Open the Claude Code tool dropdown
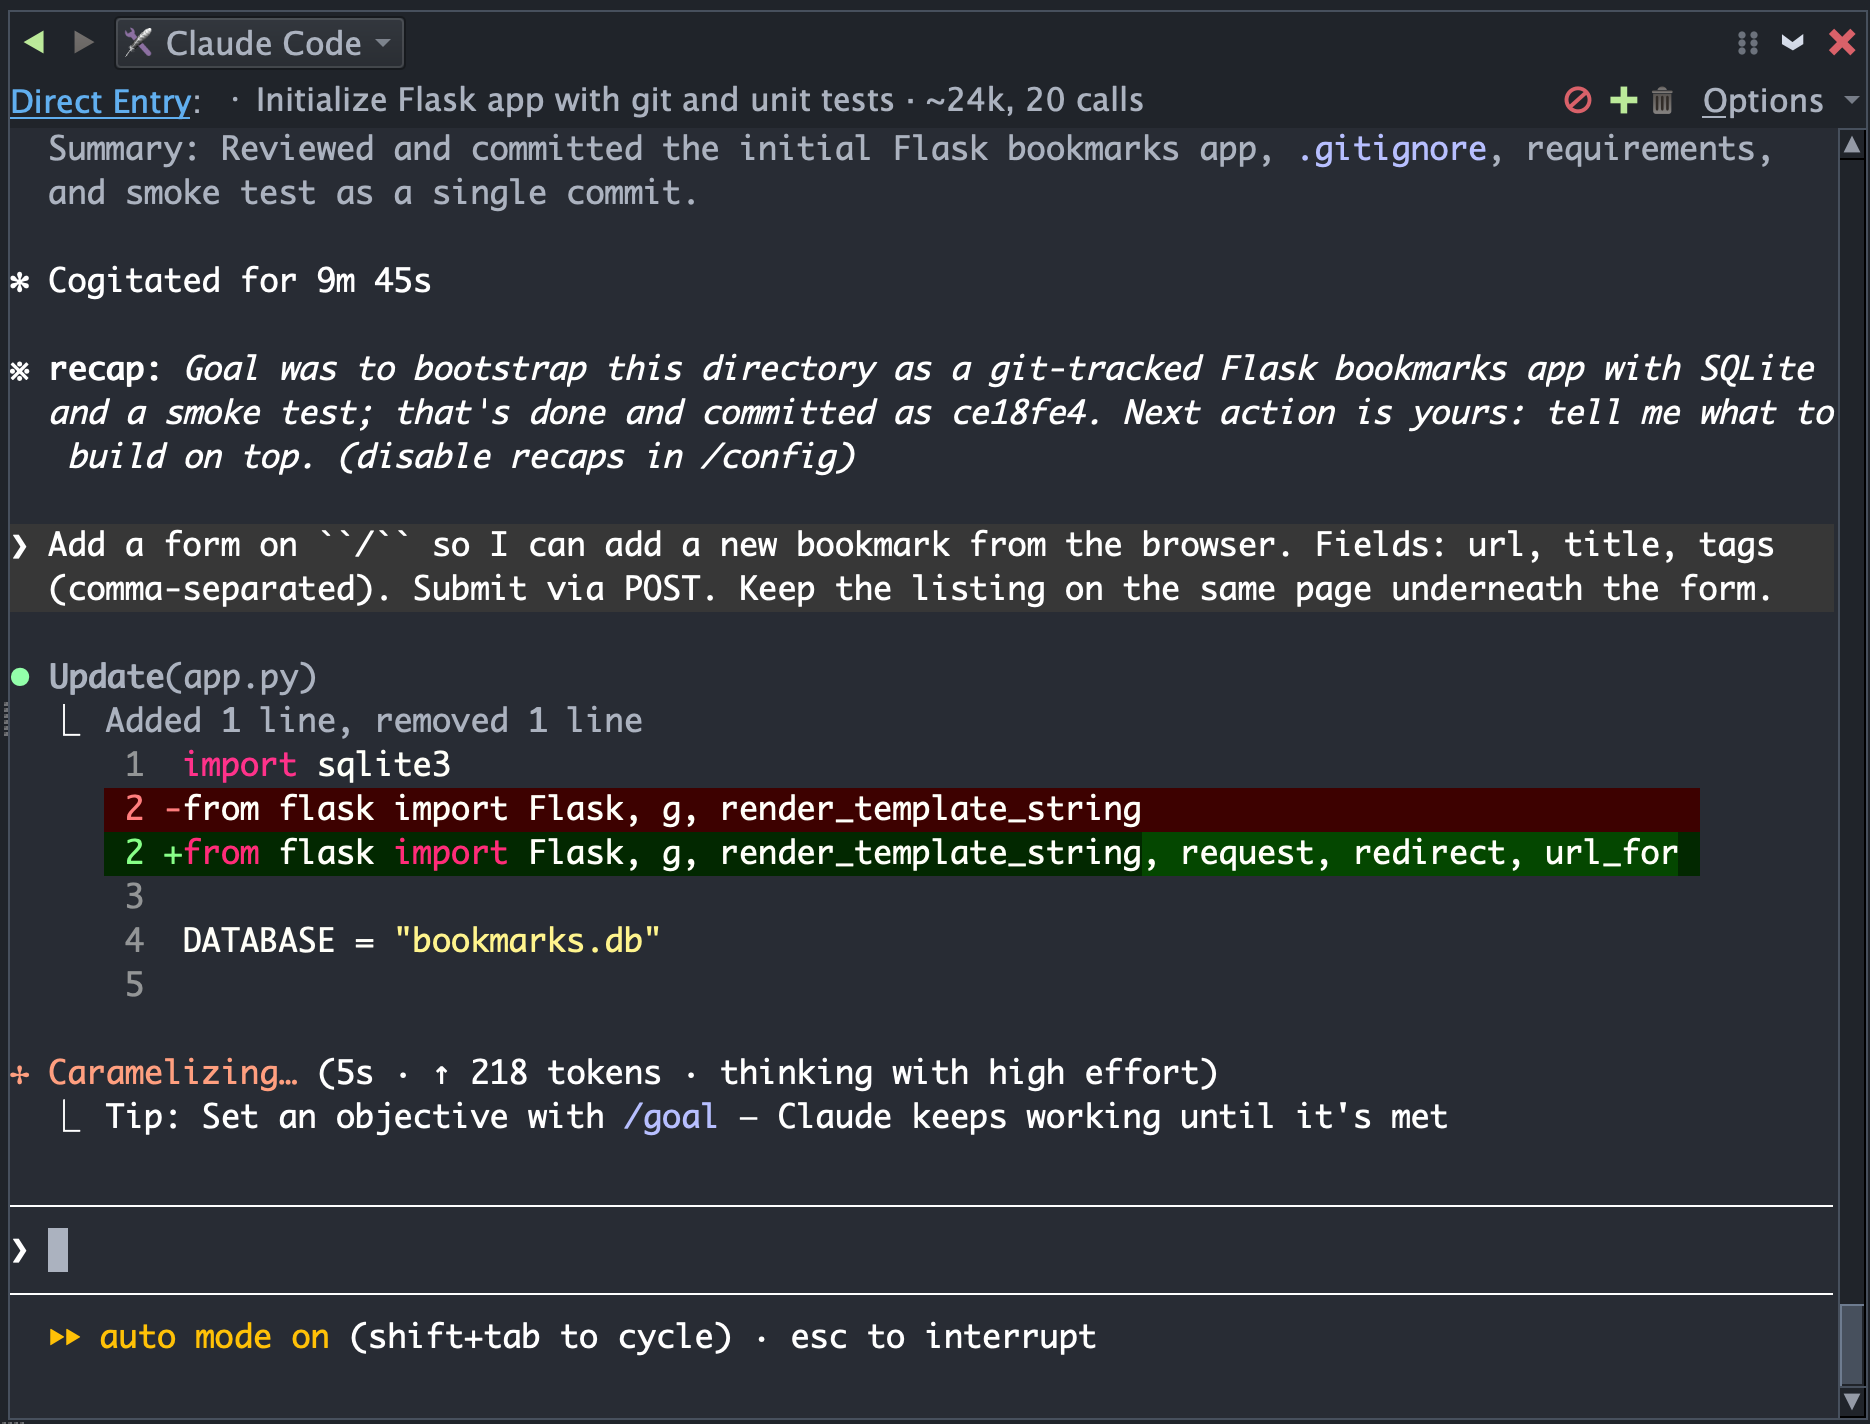This screenshot has height=1424, width=1870. (260, 43)
